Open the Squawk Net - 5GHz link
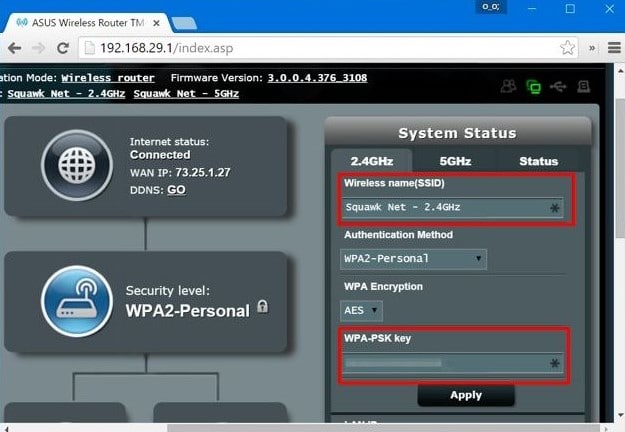 coord(186,94)
